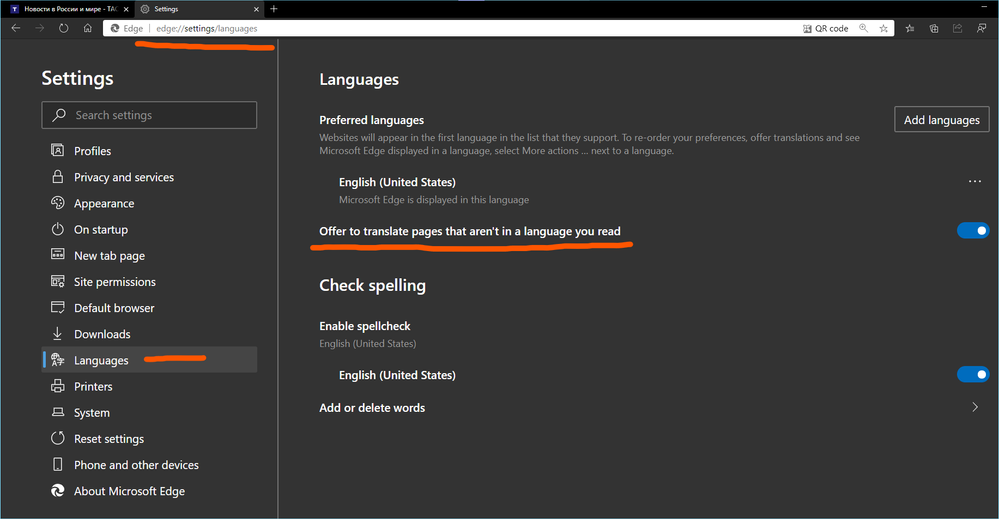Open Privacy and services settings
The width and height of the screenshot is (999, 519).
tap(149, 177)
